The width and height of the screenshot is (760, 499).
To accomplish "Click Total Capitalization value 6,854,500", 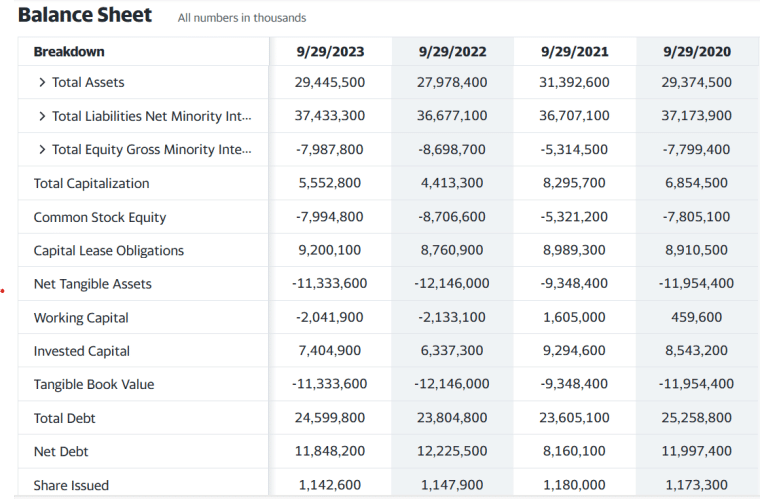I will (696, 183).
